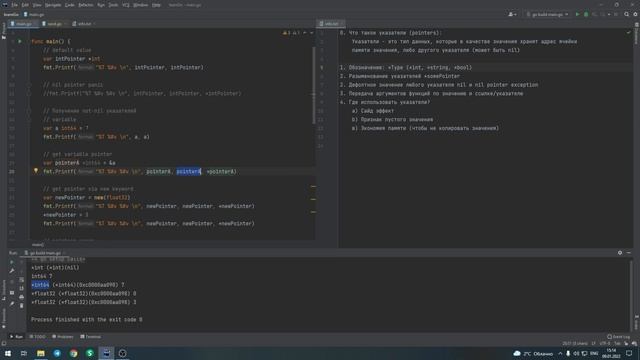Open Problems tool window

[x=63, y=337]
